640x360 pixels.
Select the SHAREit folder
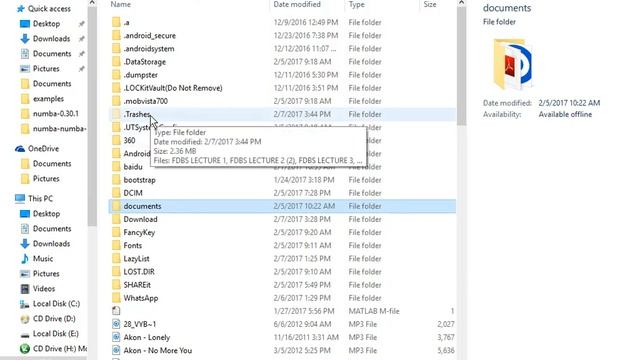click(137, 285)
